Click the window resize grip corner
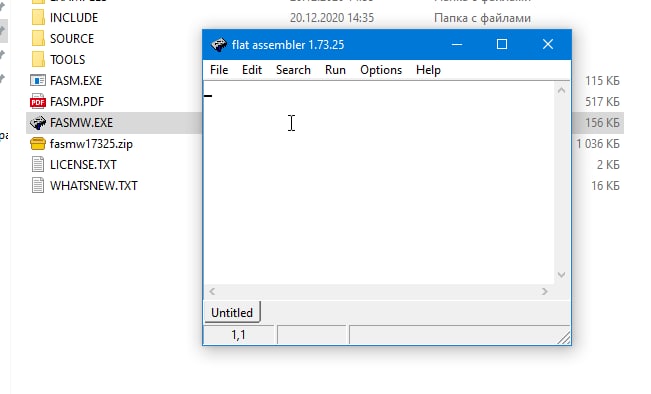The height and width of the screenshot is (394, 651). tap(564, 338)
